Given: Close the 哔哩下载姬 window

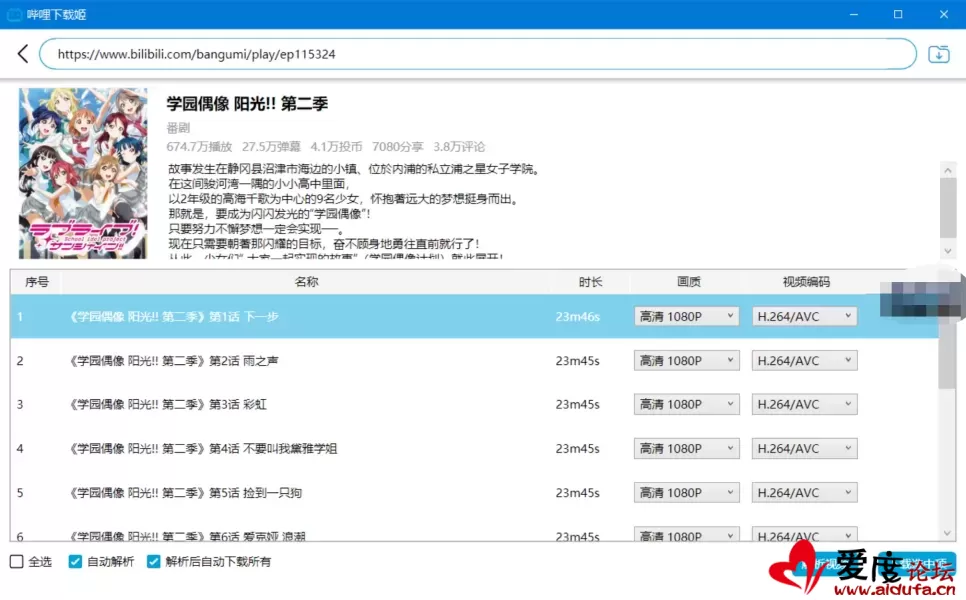Looking at the screenshot, I should tap(943, 14).
